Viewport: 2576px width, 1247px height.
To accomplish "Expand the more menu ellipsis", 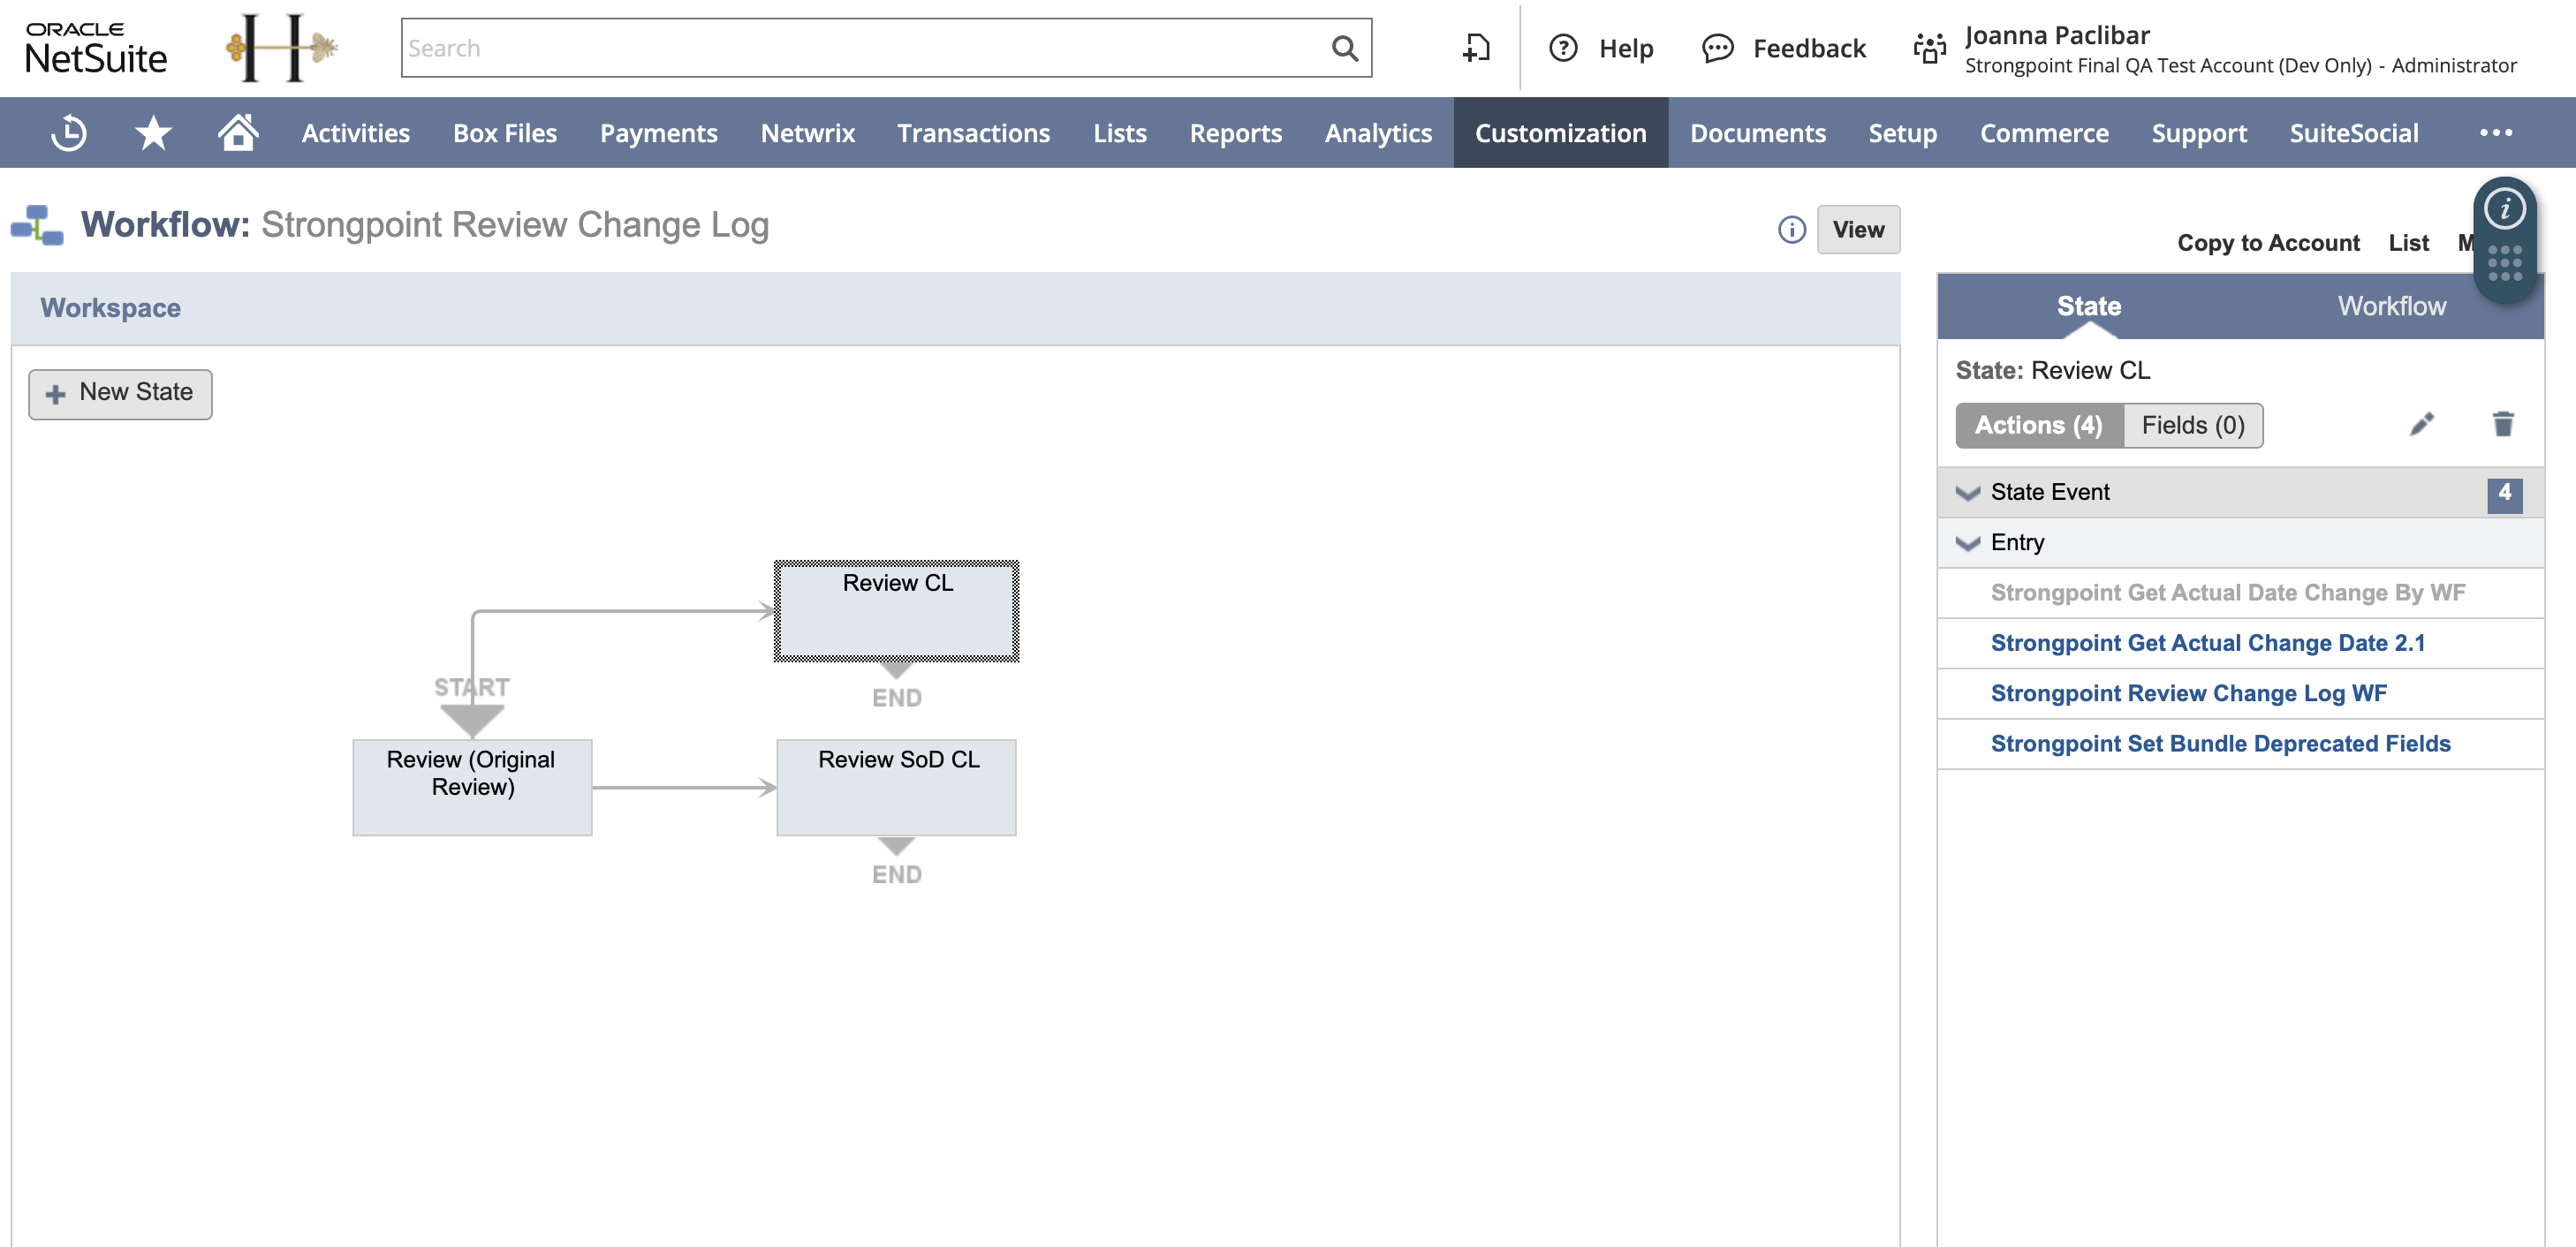I will click(x=2496, y=133).
